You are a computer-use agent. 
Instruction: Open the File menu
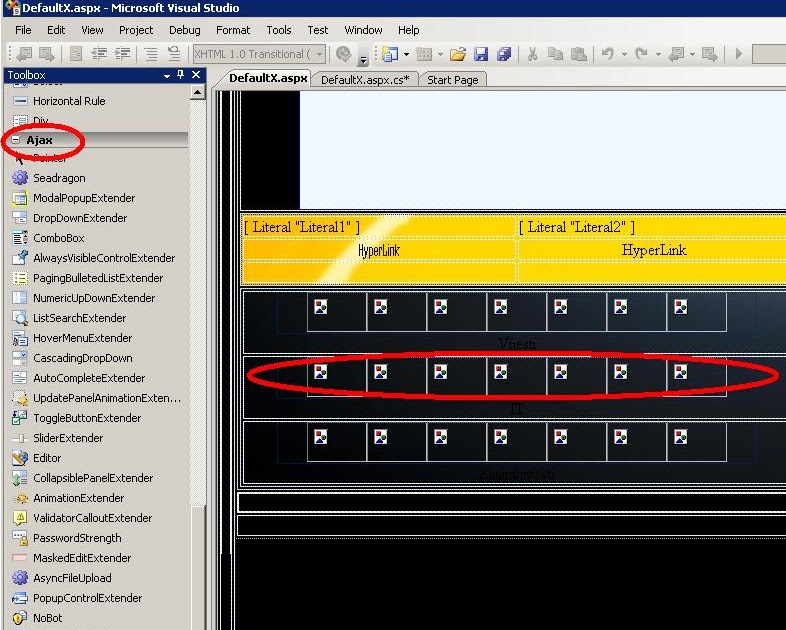(x=23, y=30)
